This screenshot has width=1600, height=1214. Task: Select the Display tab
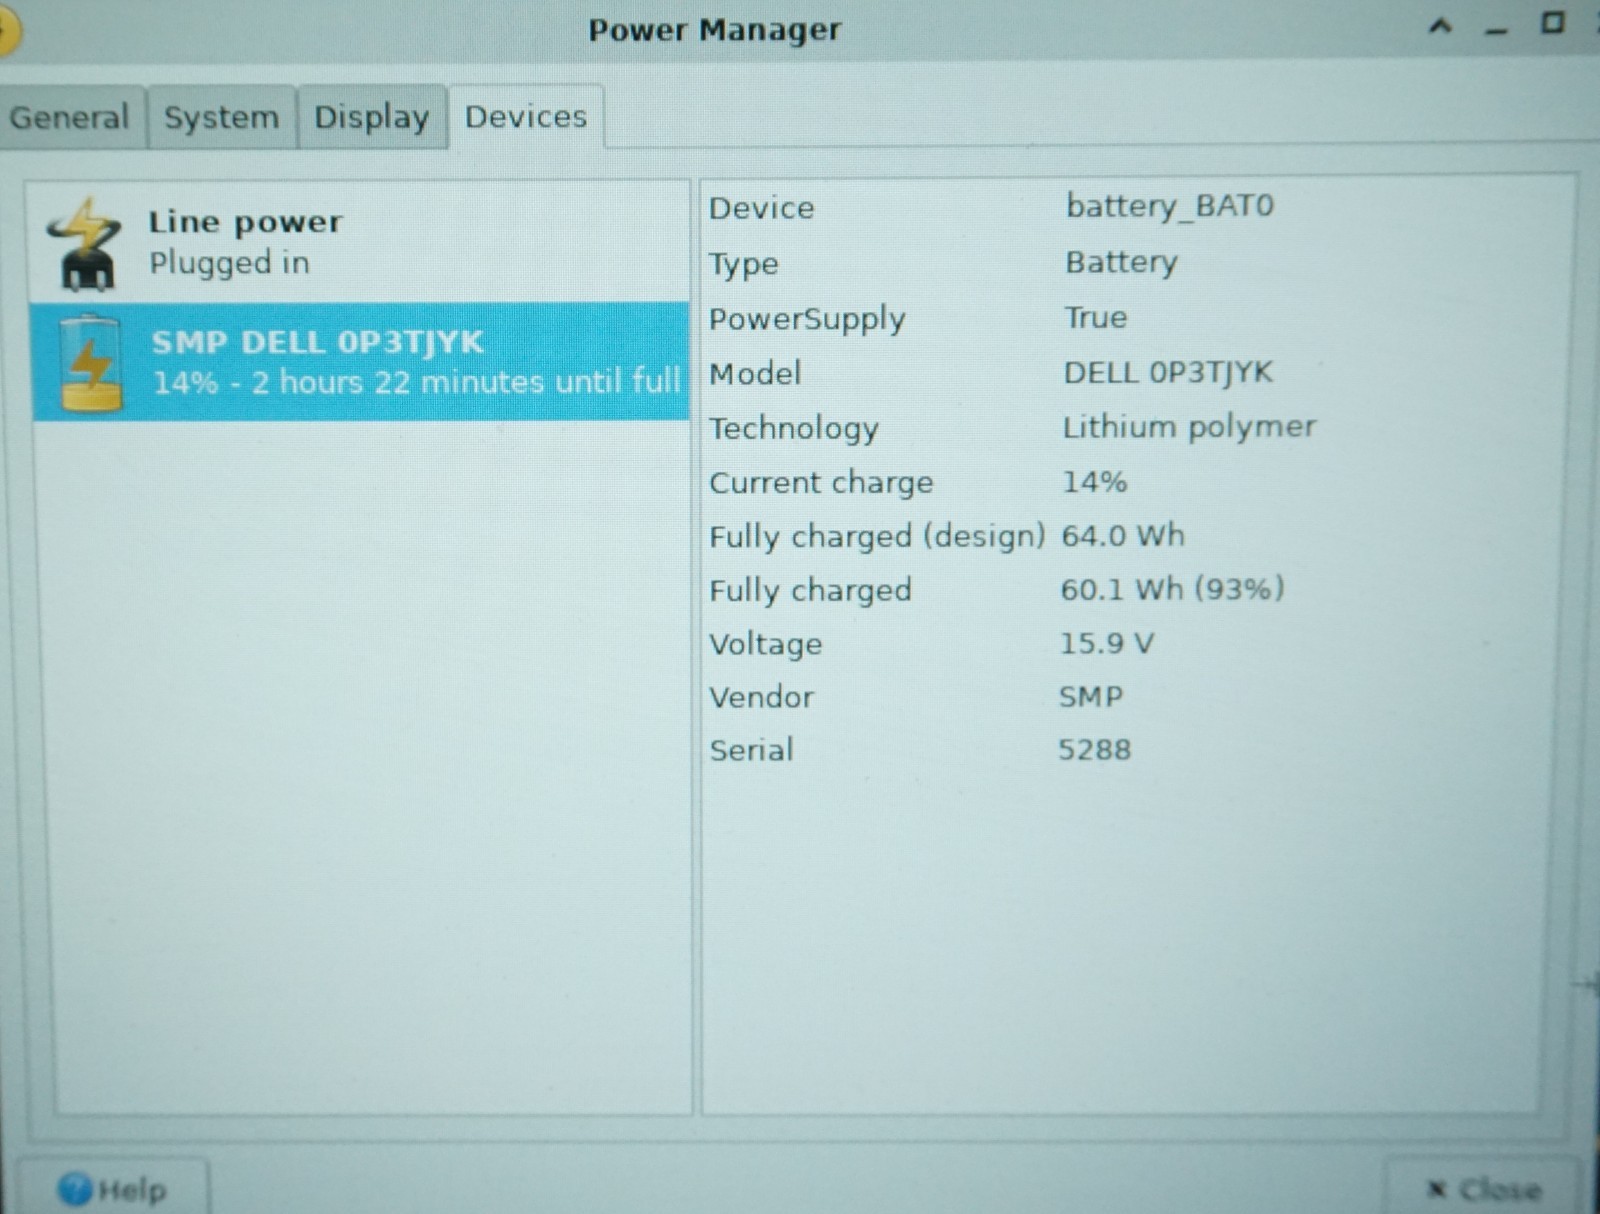tap(371, 117)
